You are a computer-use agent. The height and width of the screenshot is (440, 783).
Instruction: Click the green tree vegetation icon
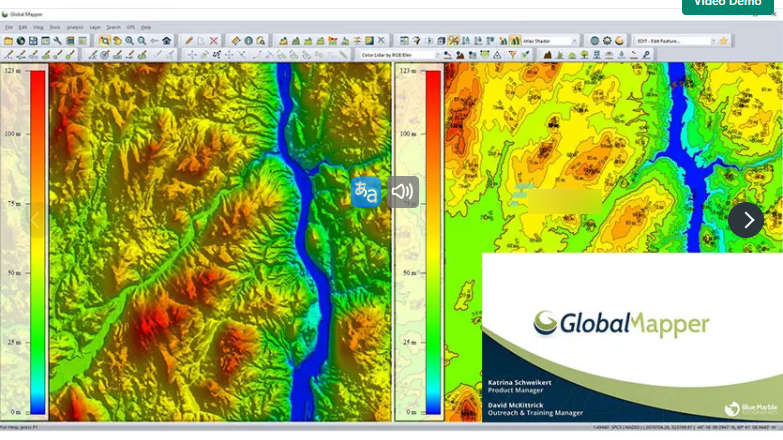585,55
